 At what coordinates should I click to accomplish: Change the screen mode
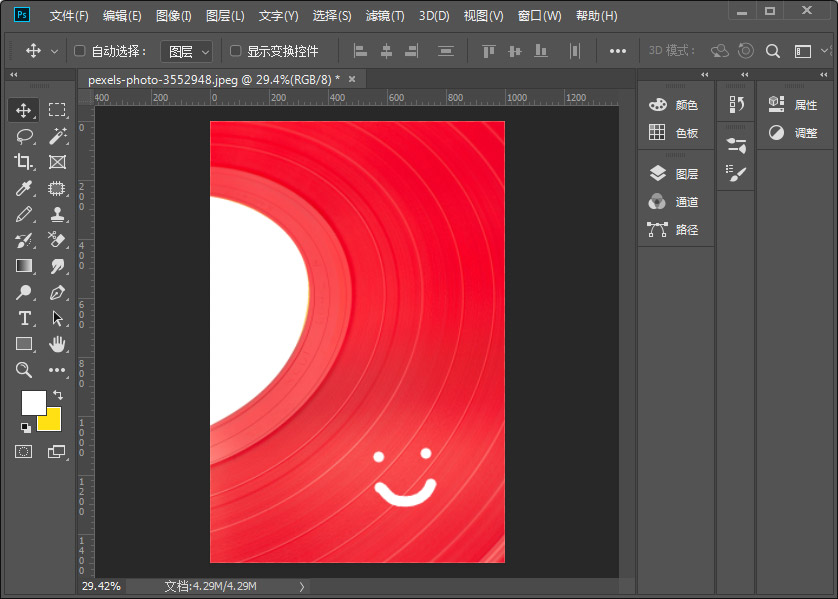pyautogui.click(x=56, y=452)
